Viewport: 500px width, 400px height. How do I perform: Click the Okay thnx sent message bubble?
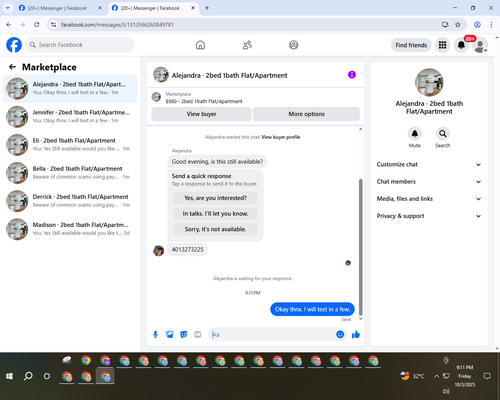[312, 309]
